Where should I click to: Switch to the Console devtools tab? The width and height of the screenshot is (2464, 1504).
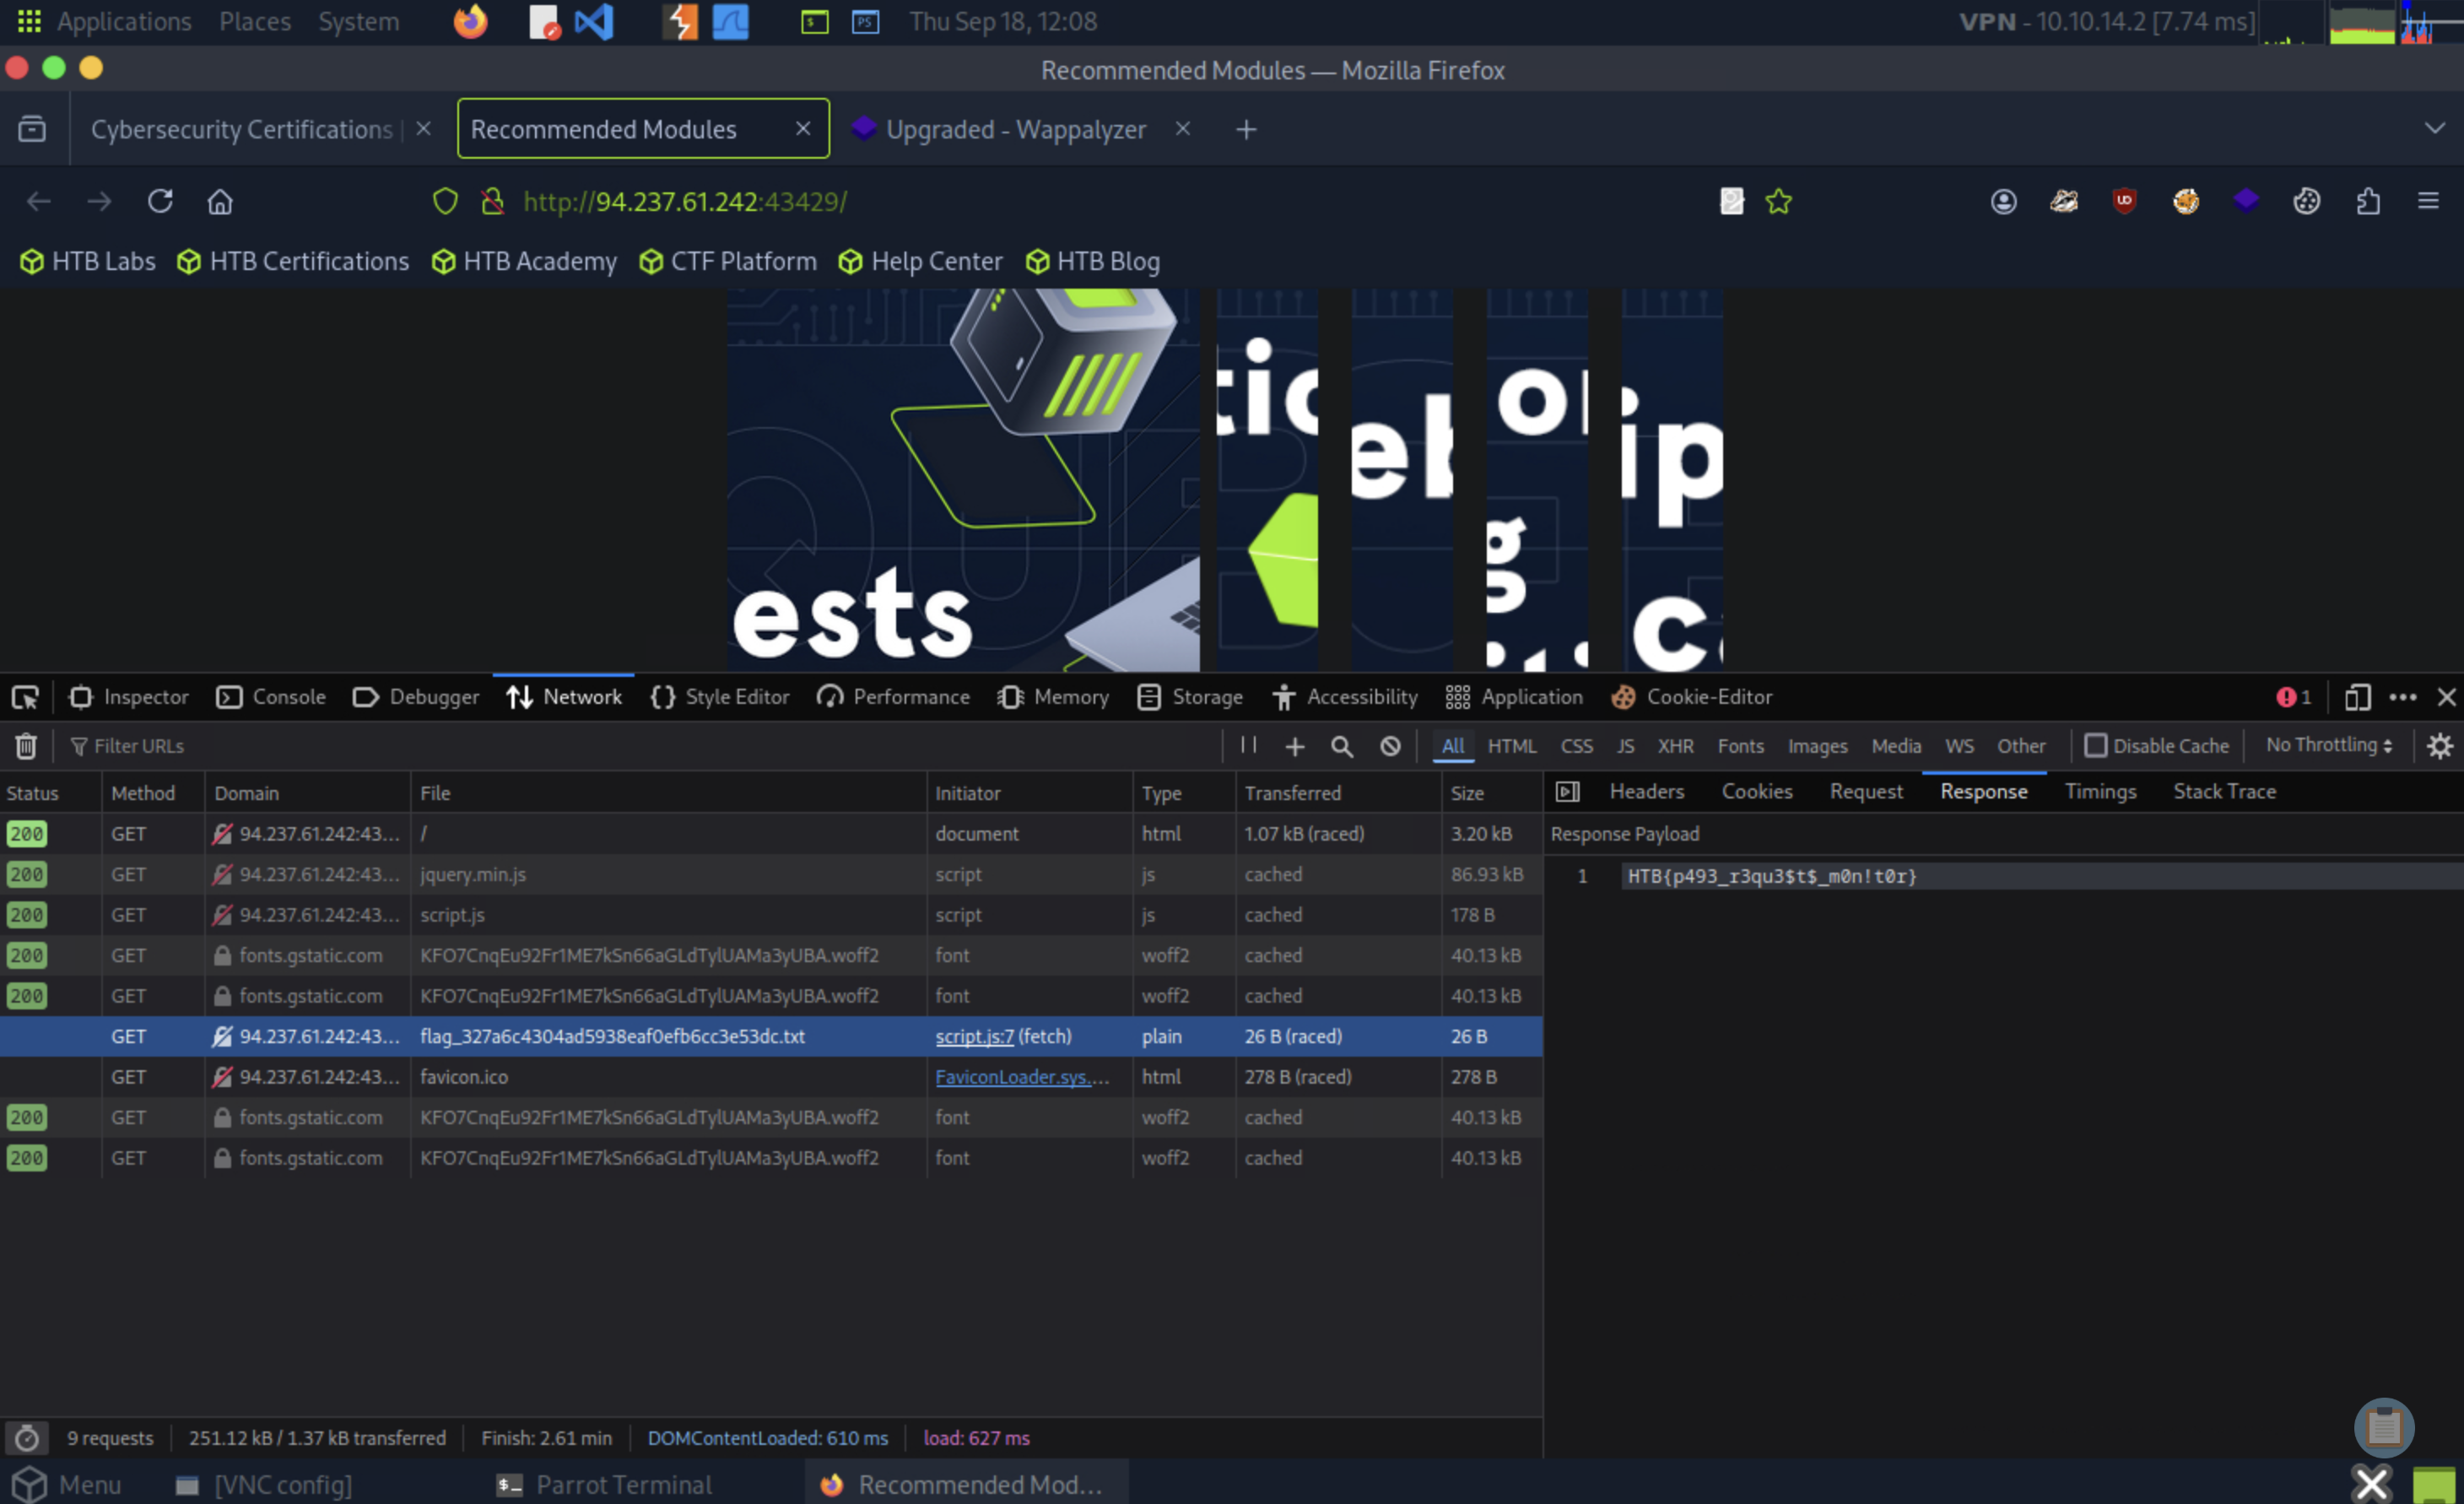coord(271,697)
